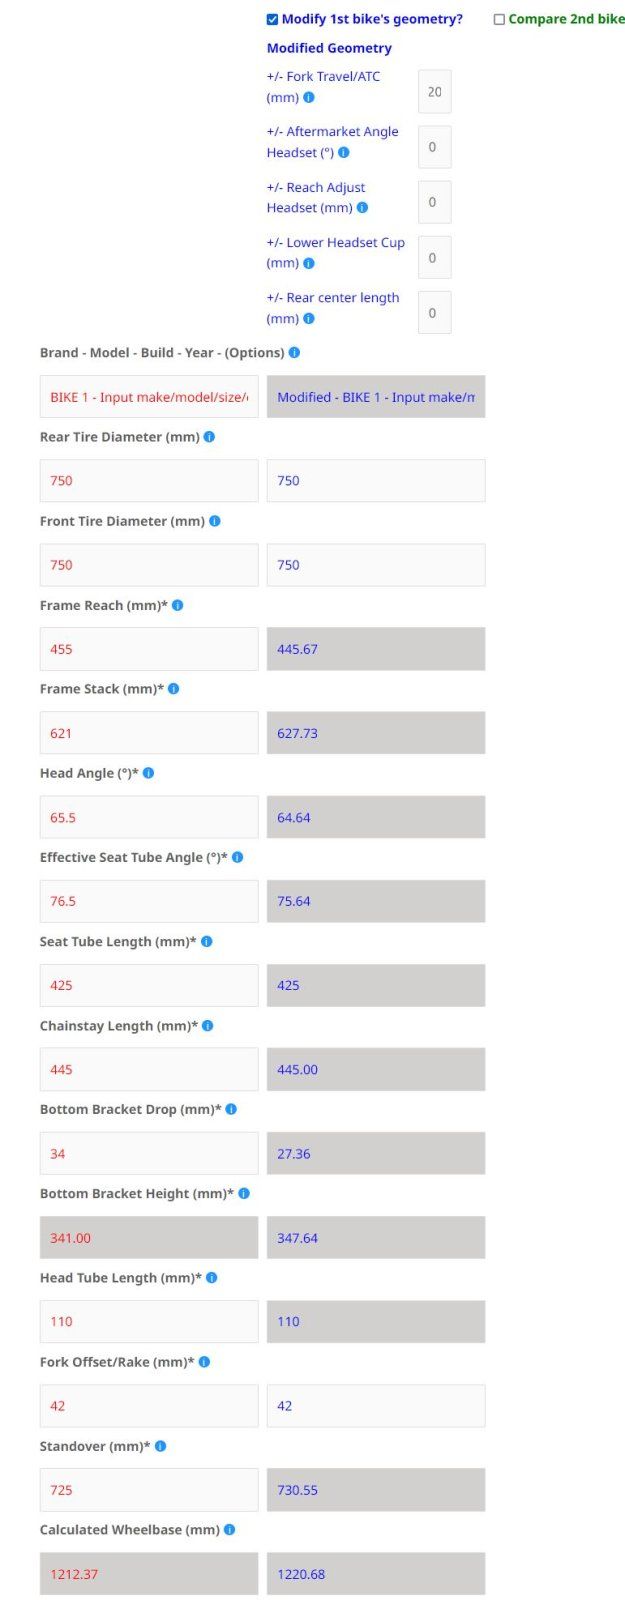This screenshot has width=625, height=1600.
Task: Click info icon beside Head Angle label
Action: [149, 774]
